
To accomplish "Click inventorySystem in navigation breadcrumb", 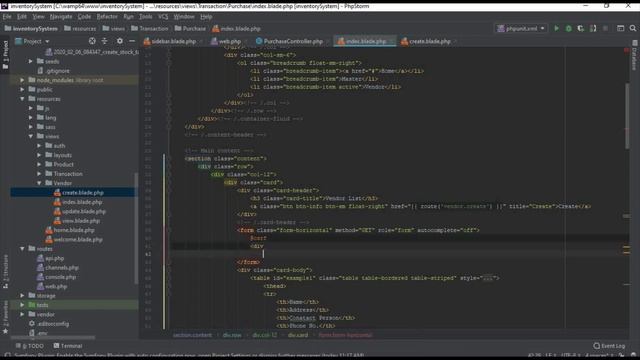I will tap(31, 29).
